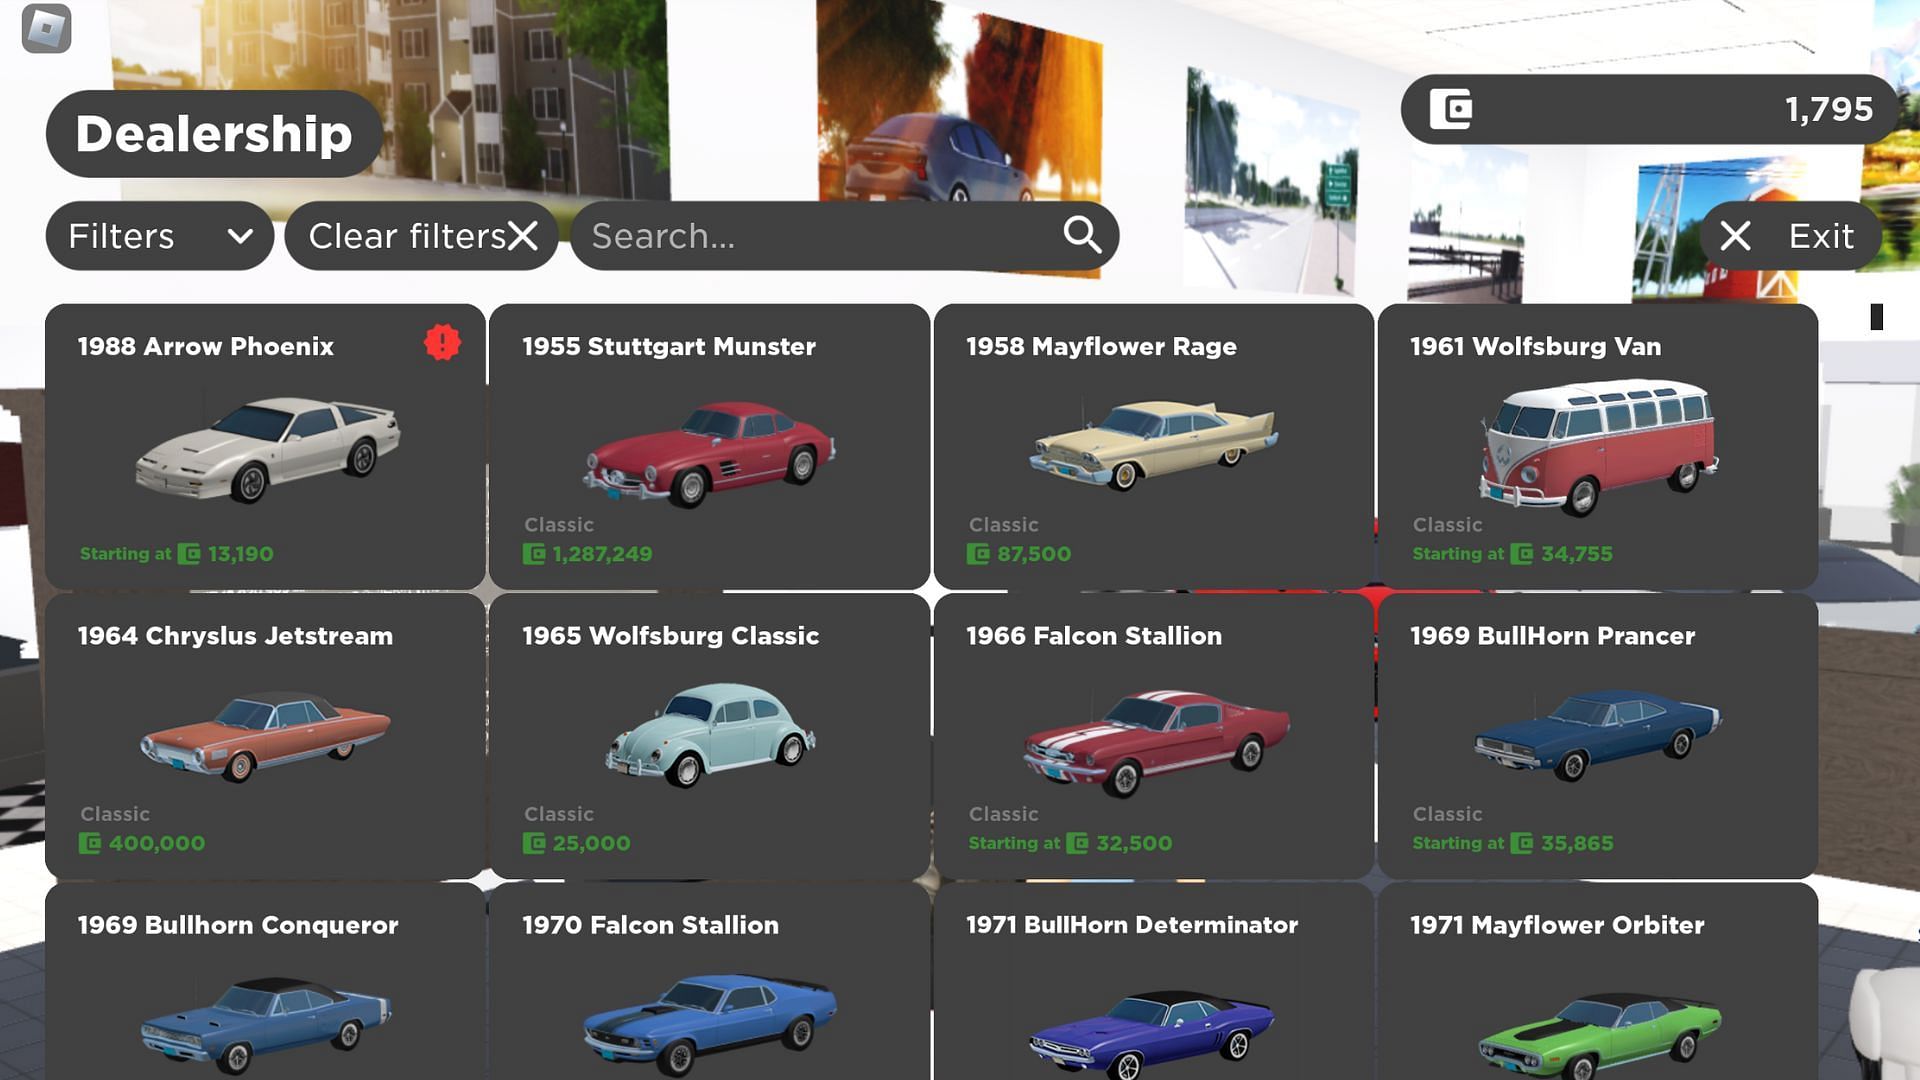Select the 1961 Wolfsburg Van title

1535,346
